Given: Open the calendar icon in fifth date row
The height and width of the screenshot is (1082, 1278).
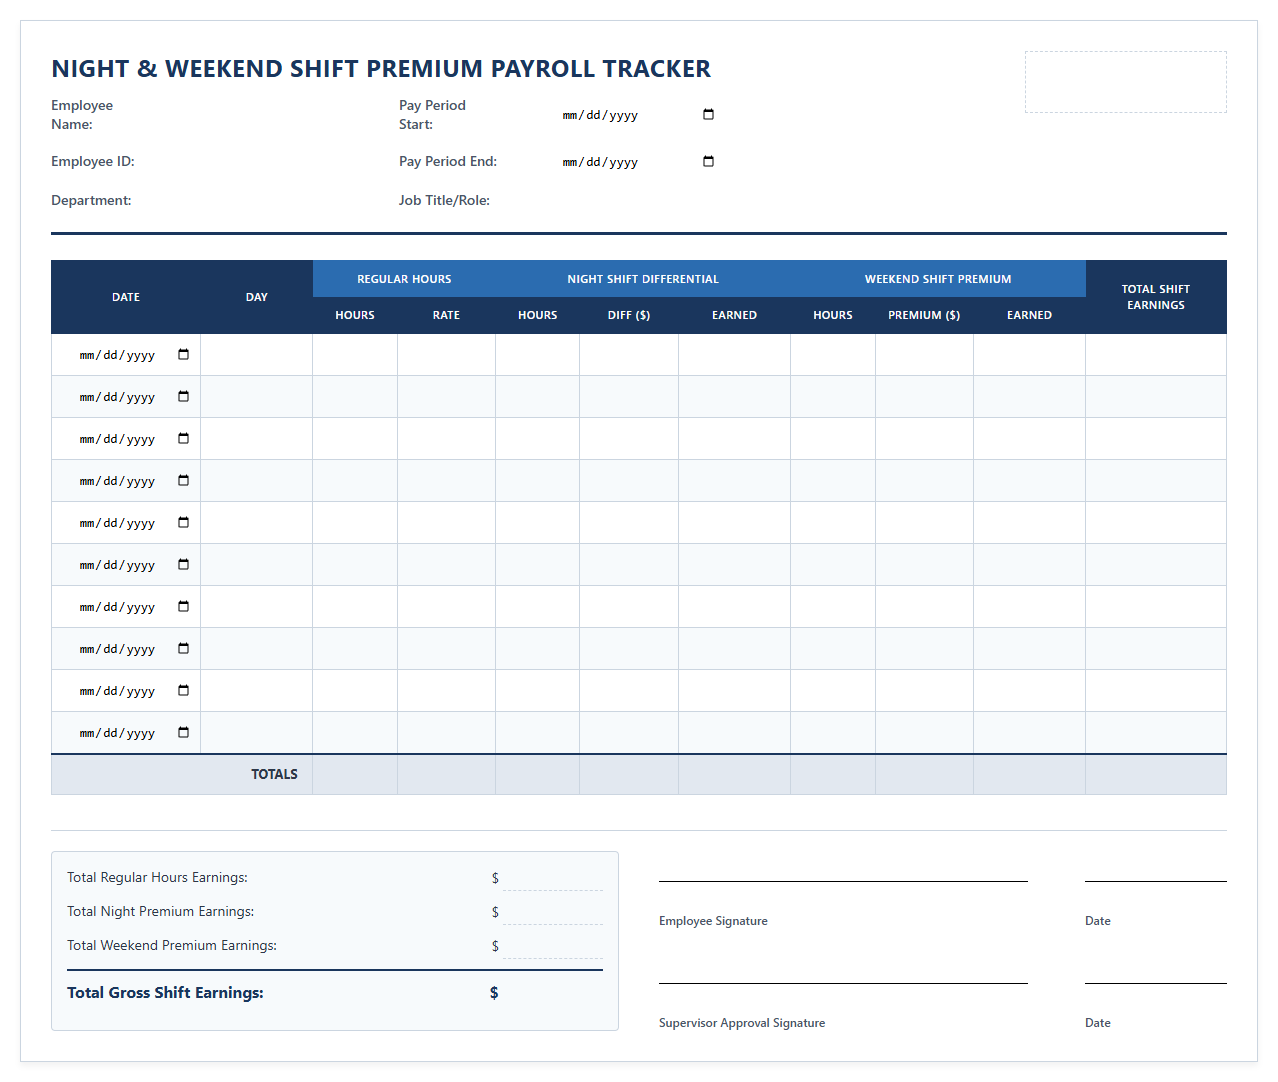Looking at the screenshot, I should point(183,522).
